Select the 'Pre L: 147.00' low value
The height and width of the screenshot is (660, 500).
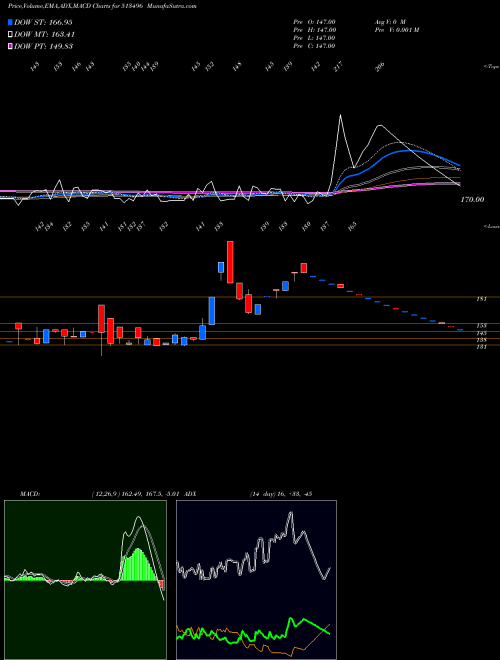(314, 38)
